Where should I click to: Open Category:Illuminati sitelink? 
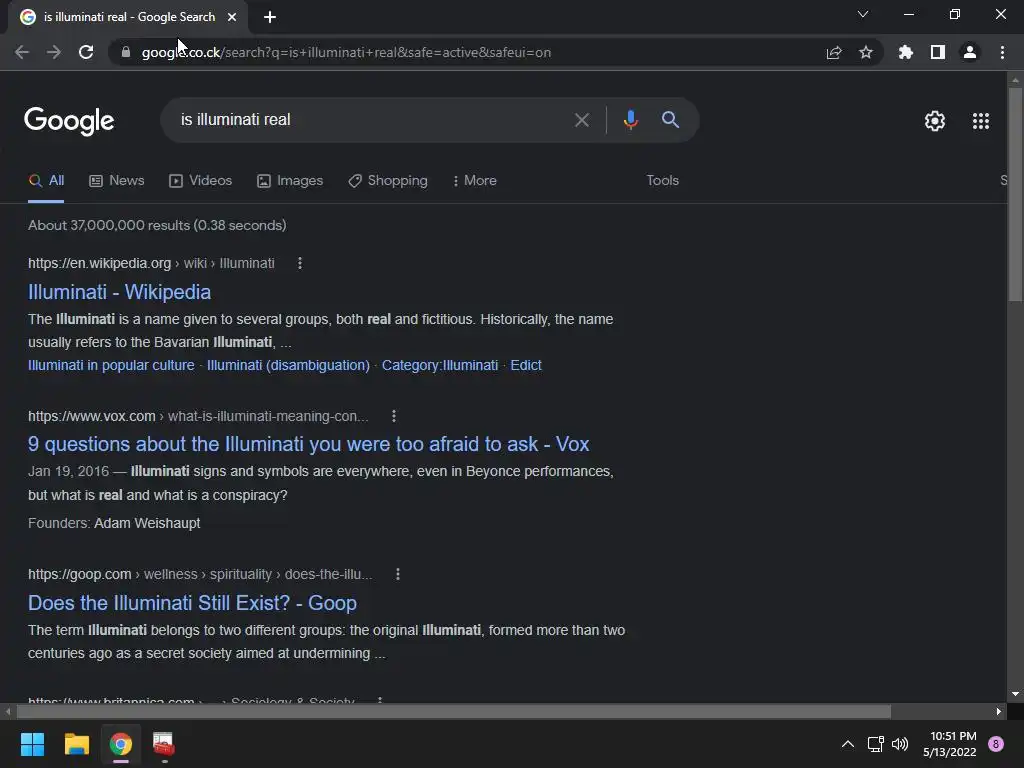click(440, 365)
